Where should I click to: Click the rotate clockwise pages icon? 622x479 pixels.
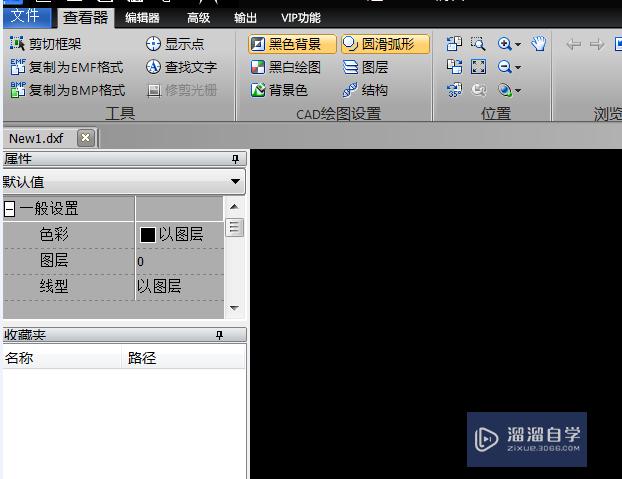[454, 67]
